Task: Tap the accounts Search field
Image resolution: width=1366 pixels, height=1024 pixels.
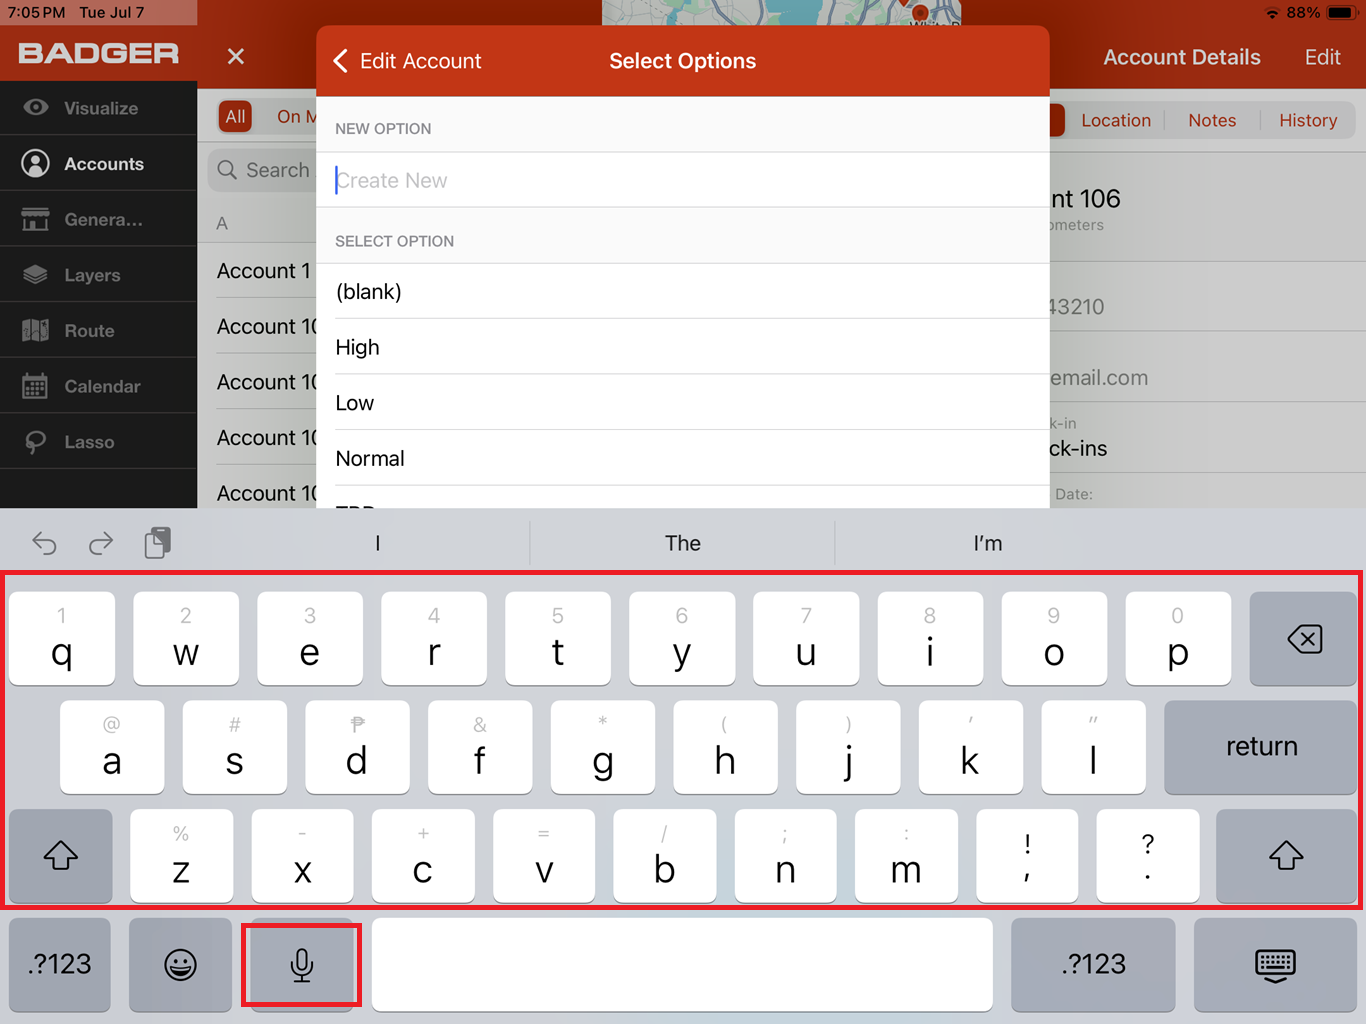Action: pyautogui.click(x=263, y=170)
